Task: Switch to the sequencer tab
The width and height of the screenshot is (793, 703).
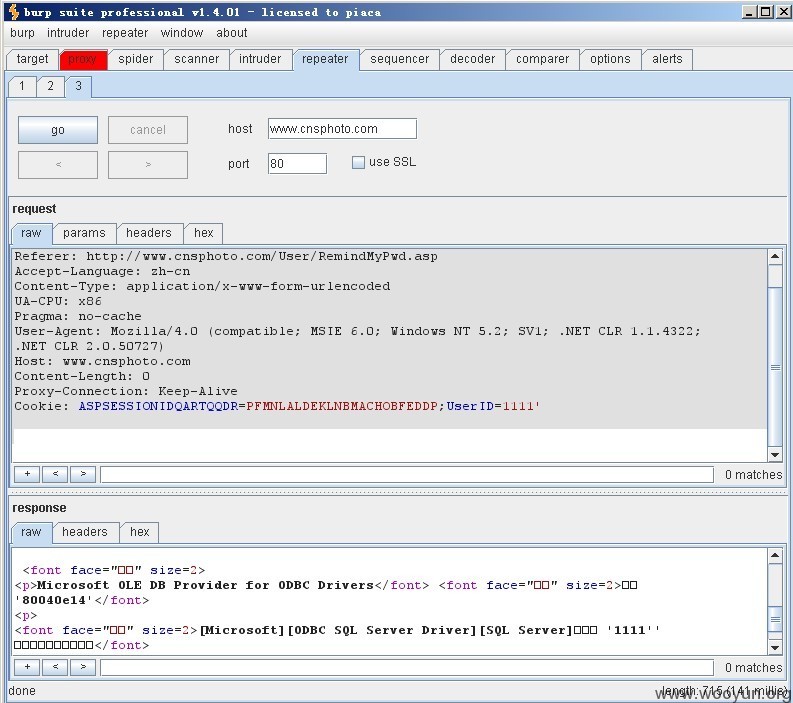Action: (400, 59)
